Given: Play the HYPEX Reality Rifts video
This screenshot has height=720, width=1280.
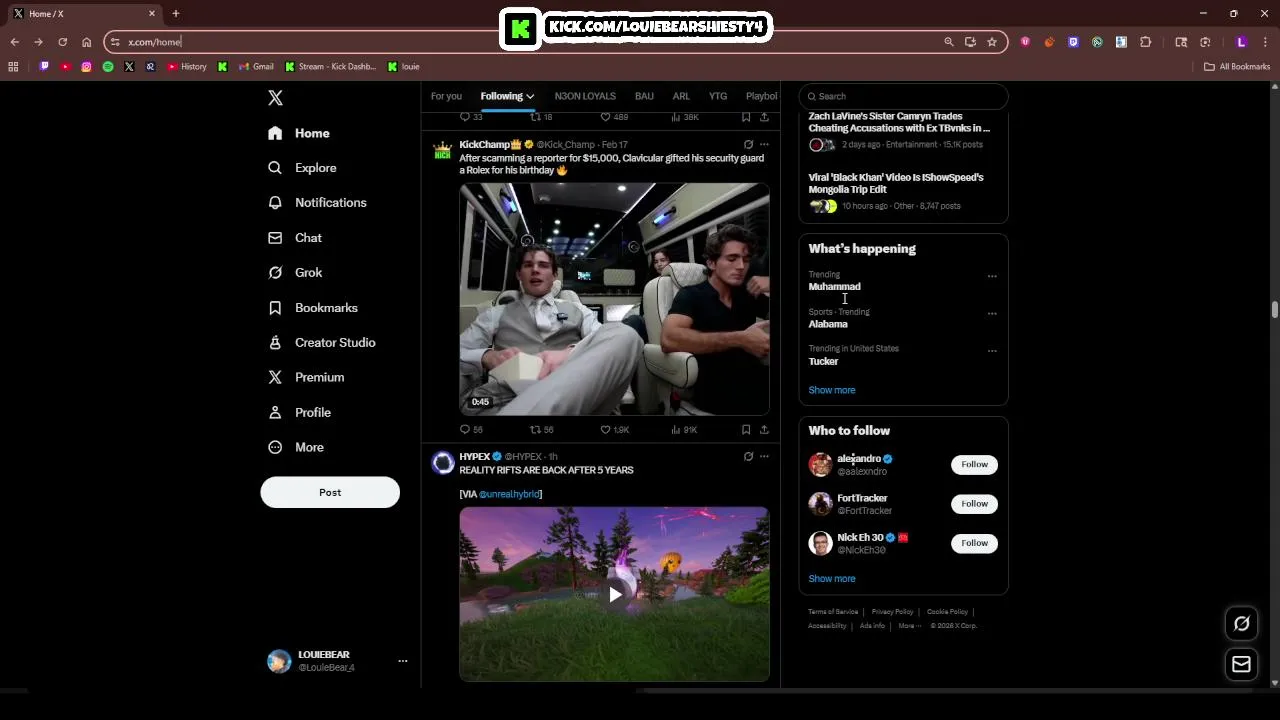Looking at the screenshot, I should point(615,594).
